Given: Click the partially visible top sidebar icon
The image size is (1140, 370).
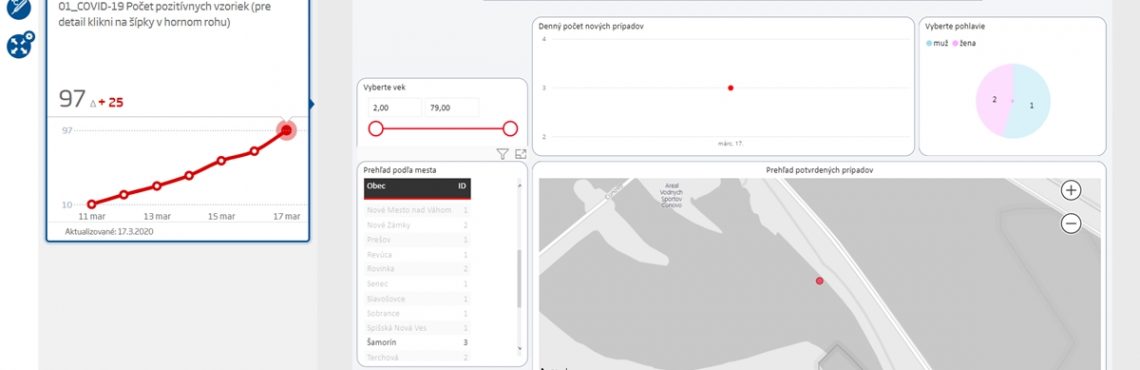Looking at the screenshot, I should [x=19, y=8].
